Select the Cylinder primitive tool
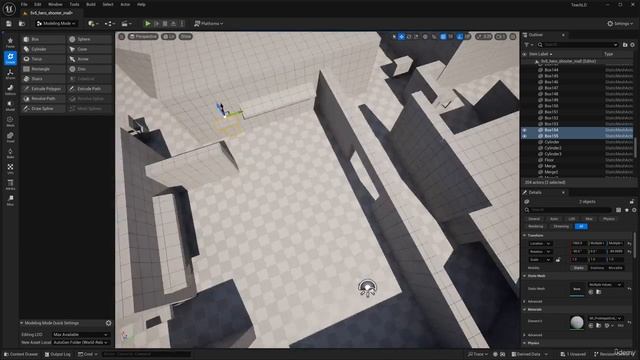Image resolution: width=640 pixels, height=360 pixels. coord(43,49)
